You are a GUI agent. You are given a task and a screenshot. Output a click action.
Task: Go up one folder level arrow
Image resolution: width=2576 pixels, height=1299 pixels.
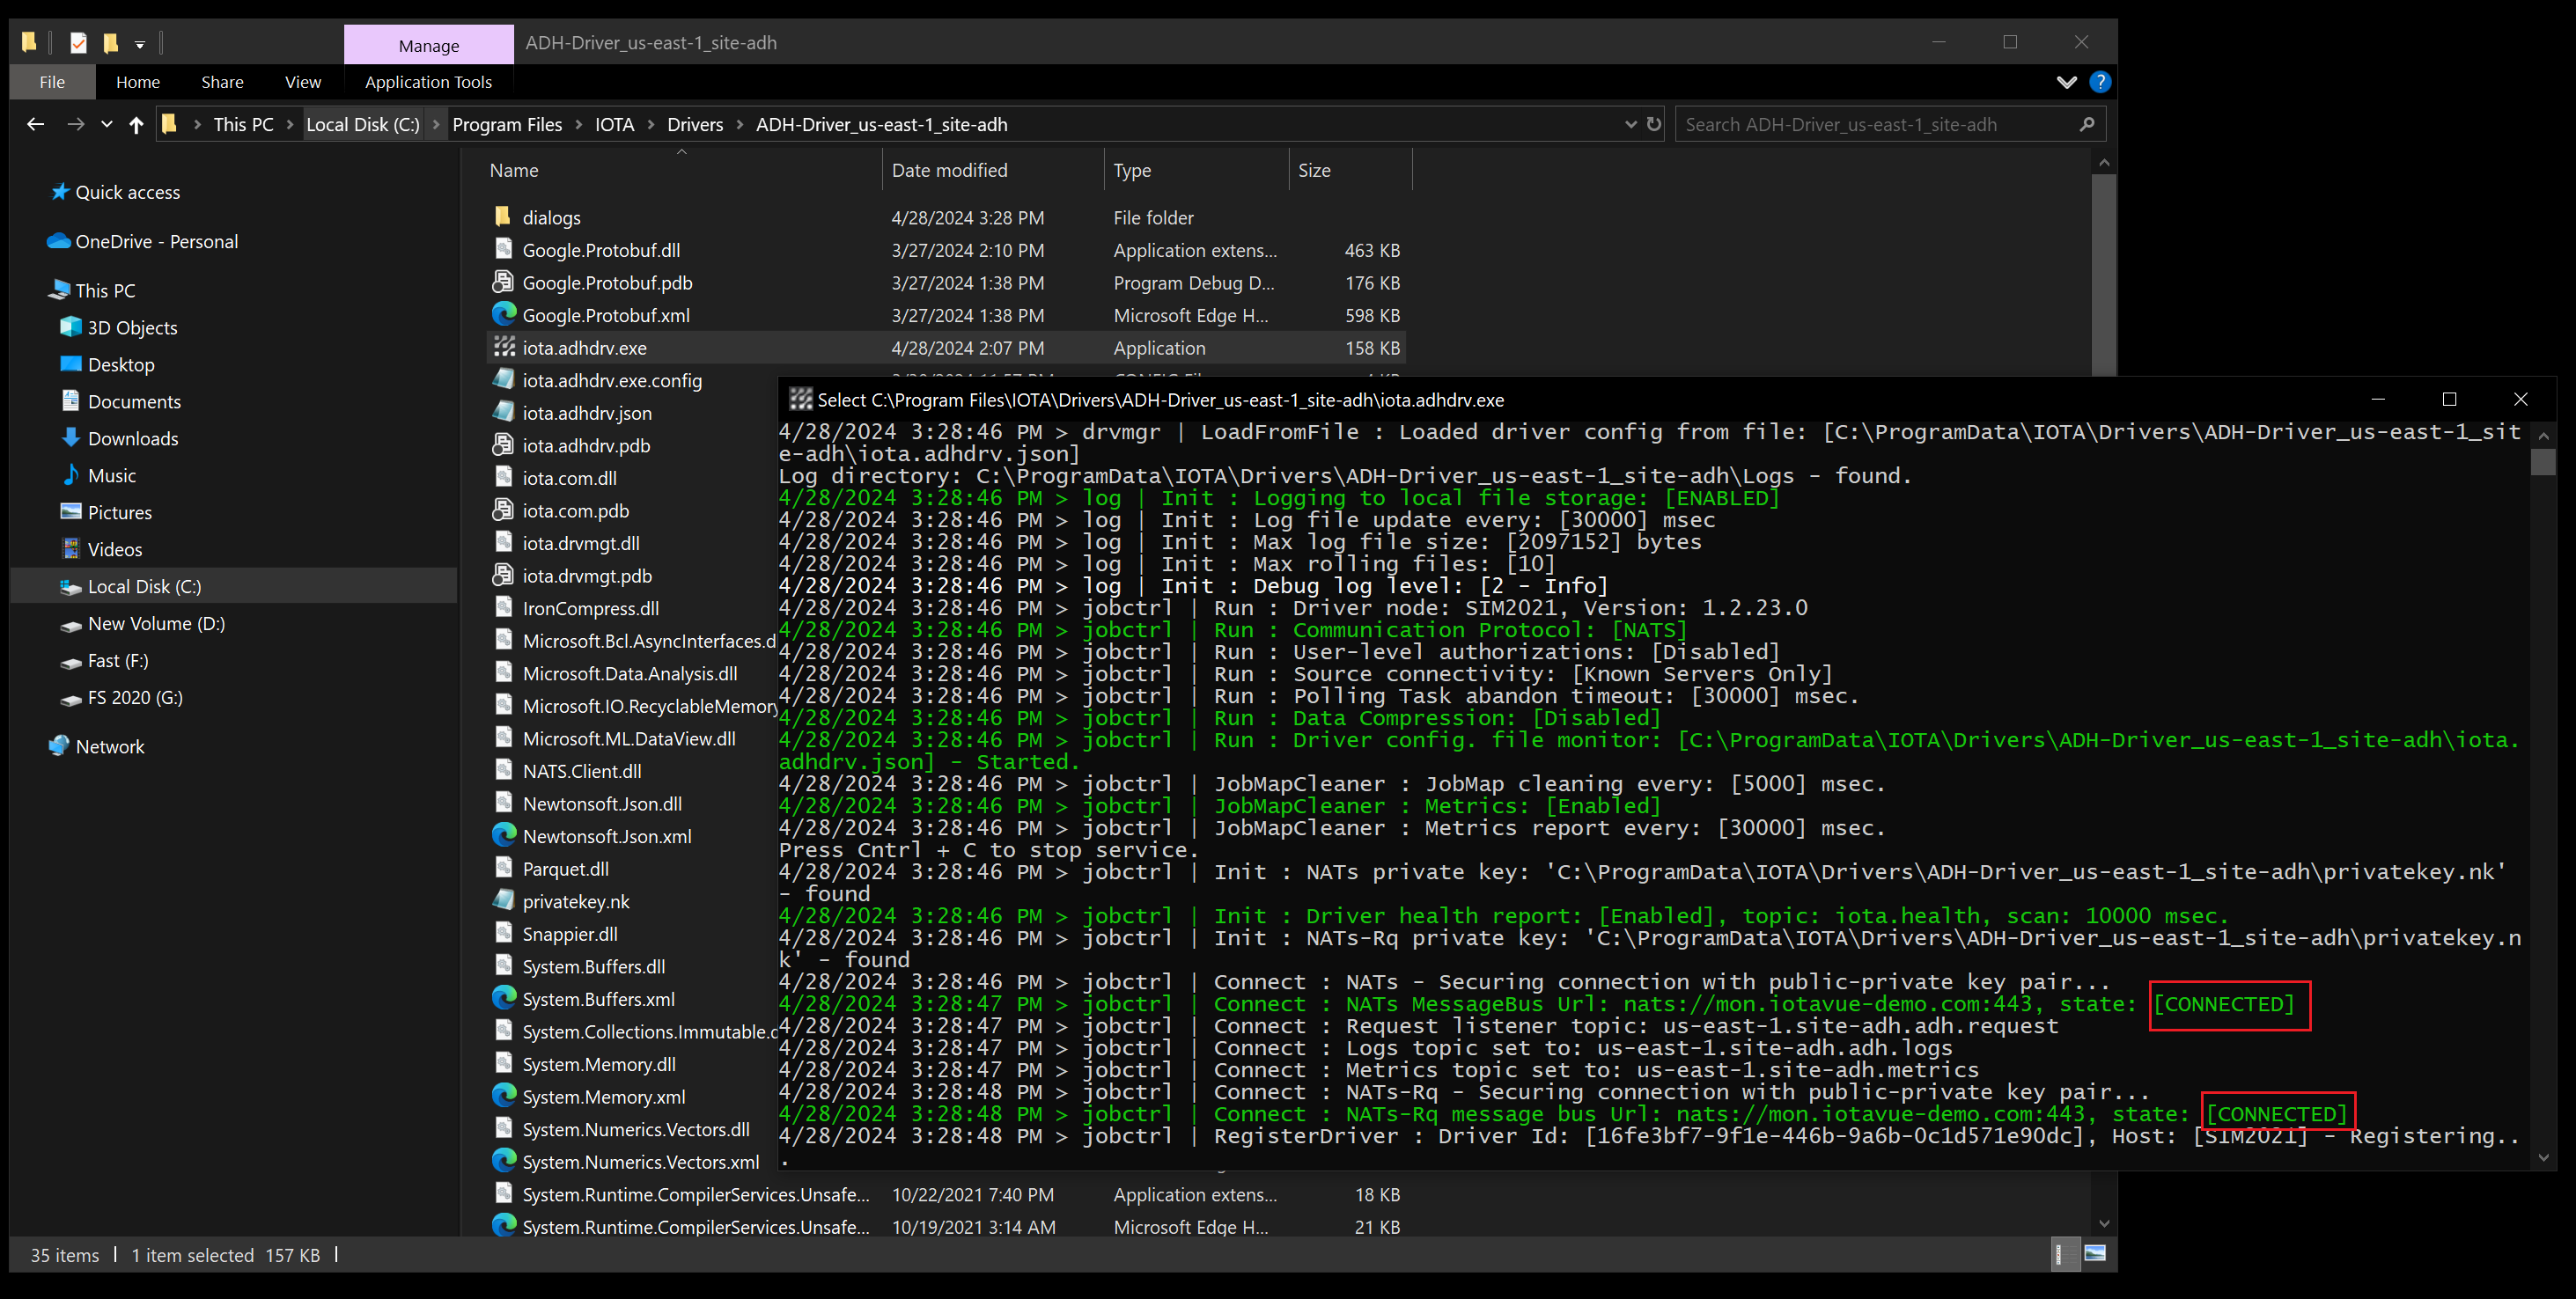[137, 124]
